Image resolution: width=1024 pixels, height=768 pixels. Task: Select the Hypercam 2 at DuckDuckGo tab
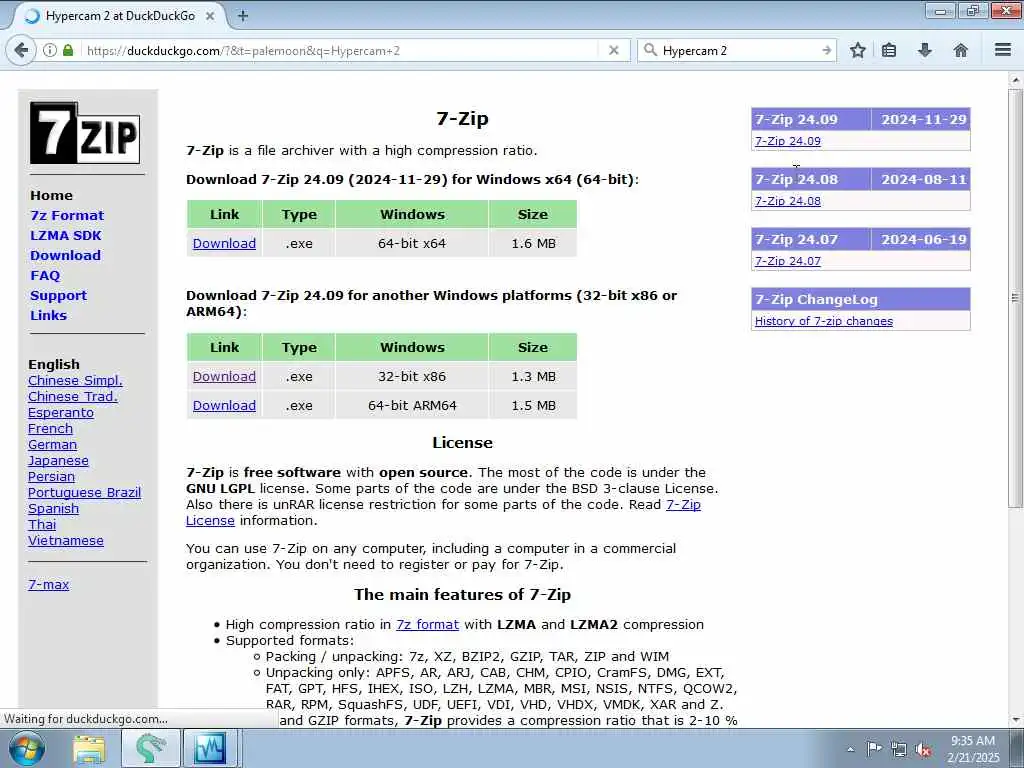click(119, 16)
